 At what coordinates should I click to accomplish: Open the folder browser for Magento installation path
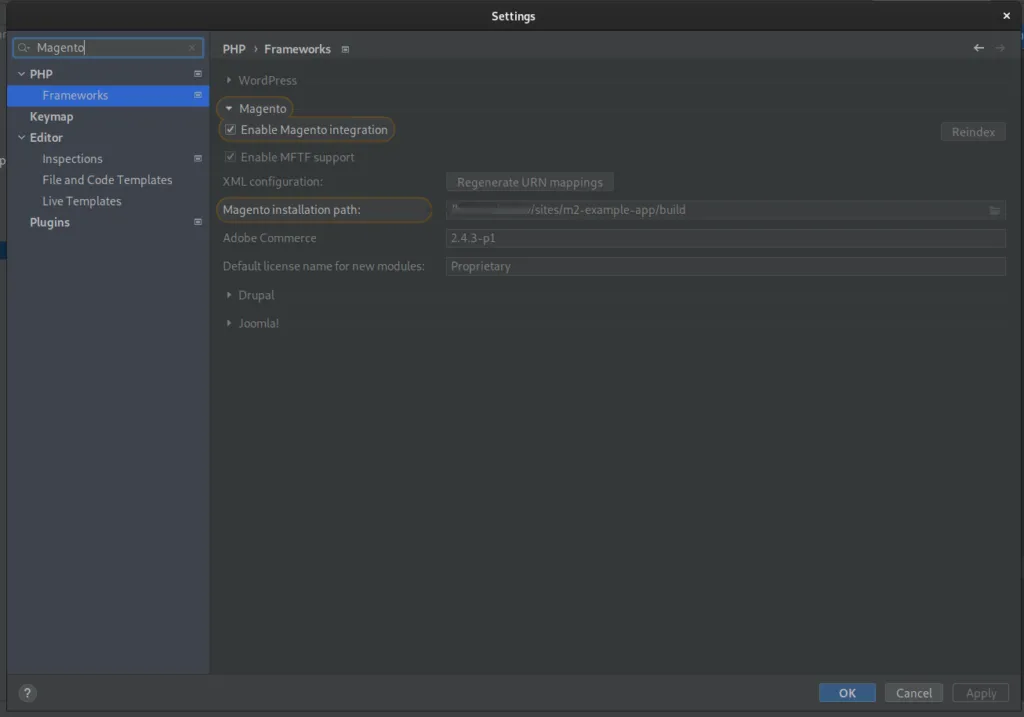point(994,210)
